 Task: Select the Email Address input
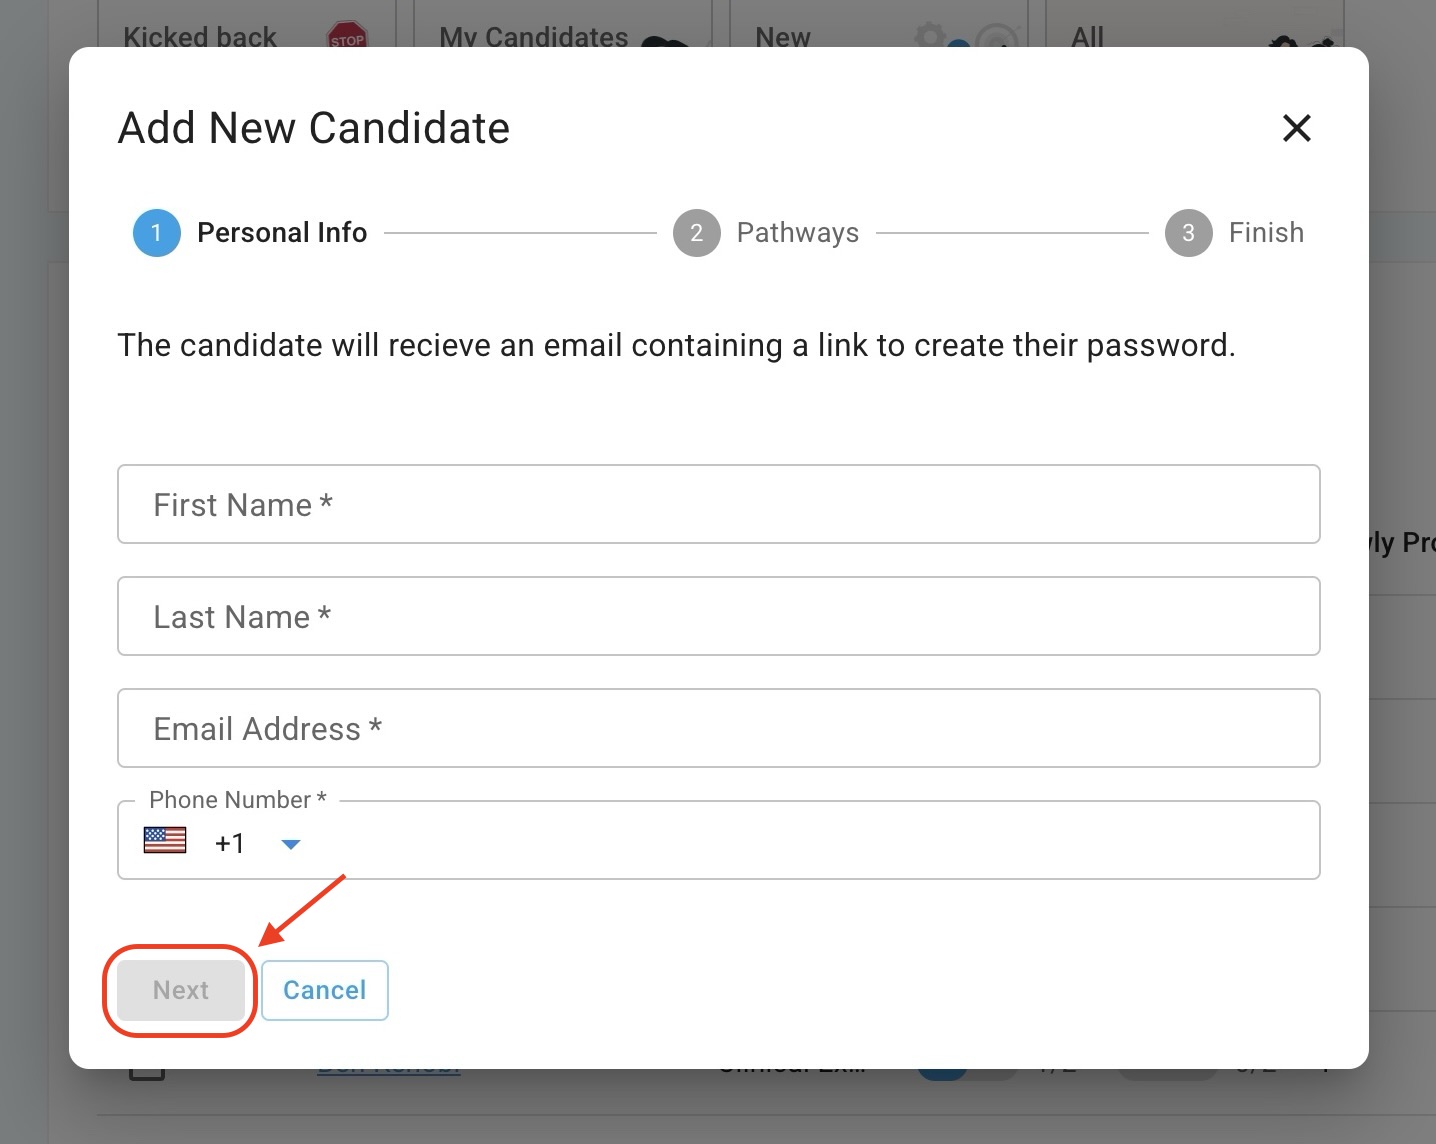[x=718, y=728]
